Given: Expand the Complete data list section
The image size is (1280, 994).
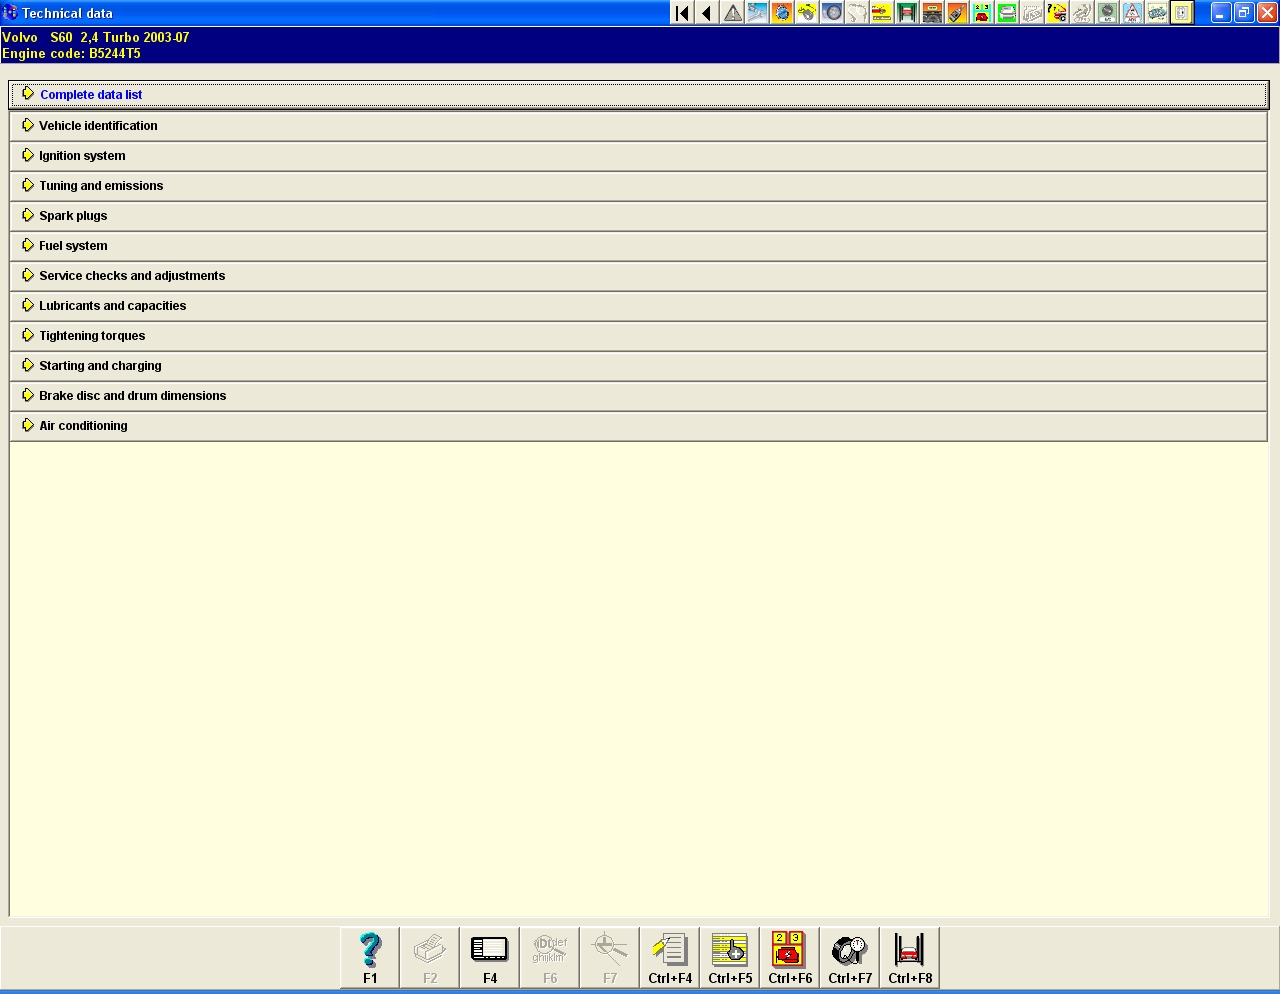Looking at the screenshot, I should click(639, 95).
